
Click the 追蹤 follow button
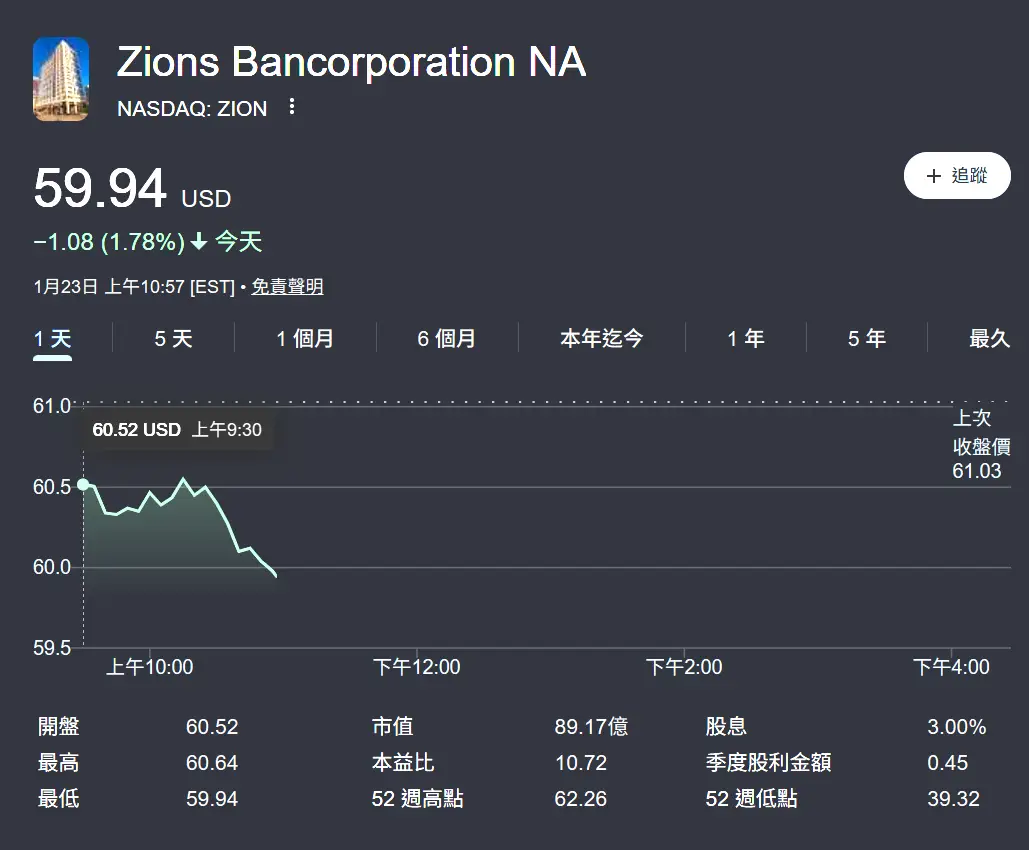click(x=957, y=176)
